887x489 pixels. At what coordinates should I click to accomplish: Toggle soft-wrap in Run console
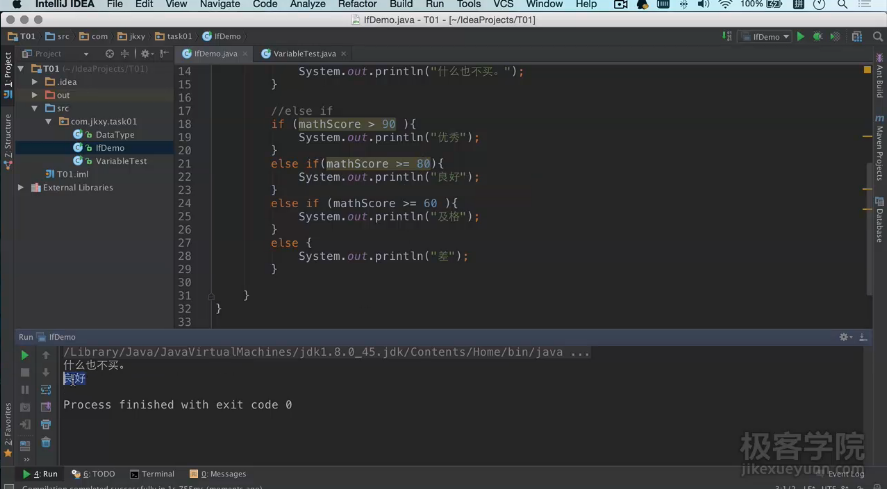46,389
